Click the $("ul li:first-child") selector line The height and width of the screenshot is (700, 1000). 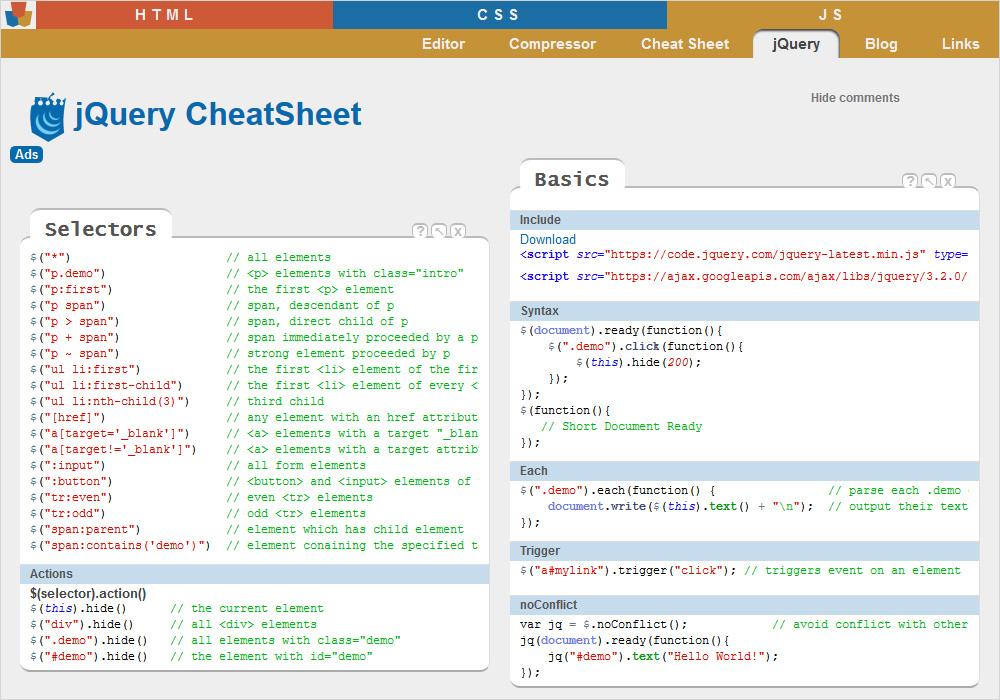tap(254, 385)
